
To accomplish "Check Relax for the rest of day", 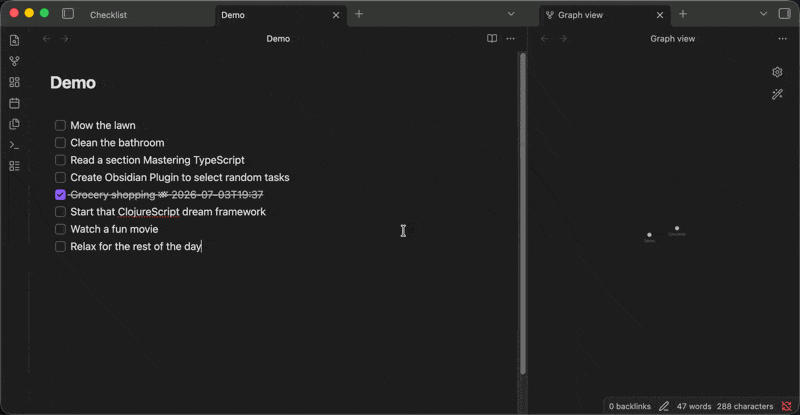I will click(x=60, y=247).
